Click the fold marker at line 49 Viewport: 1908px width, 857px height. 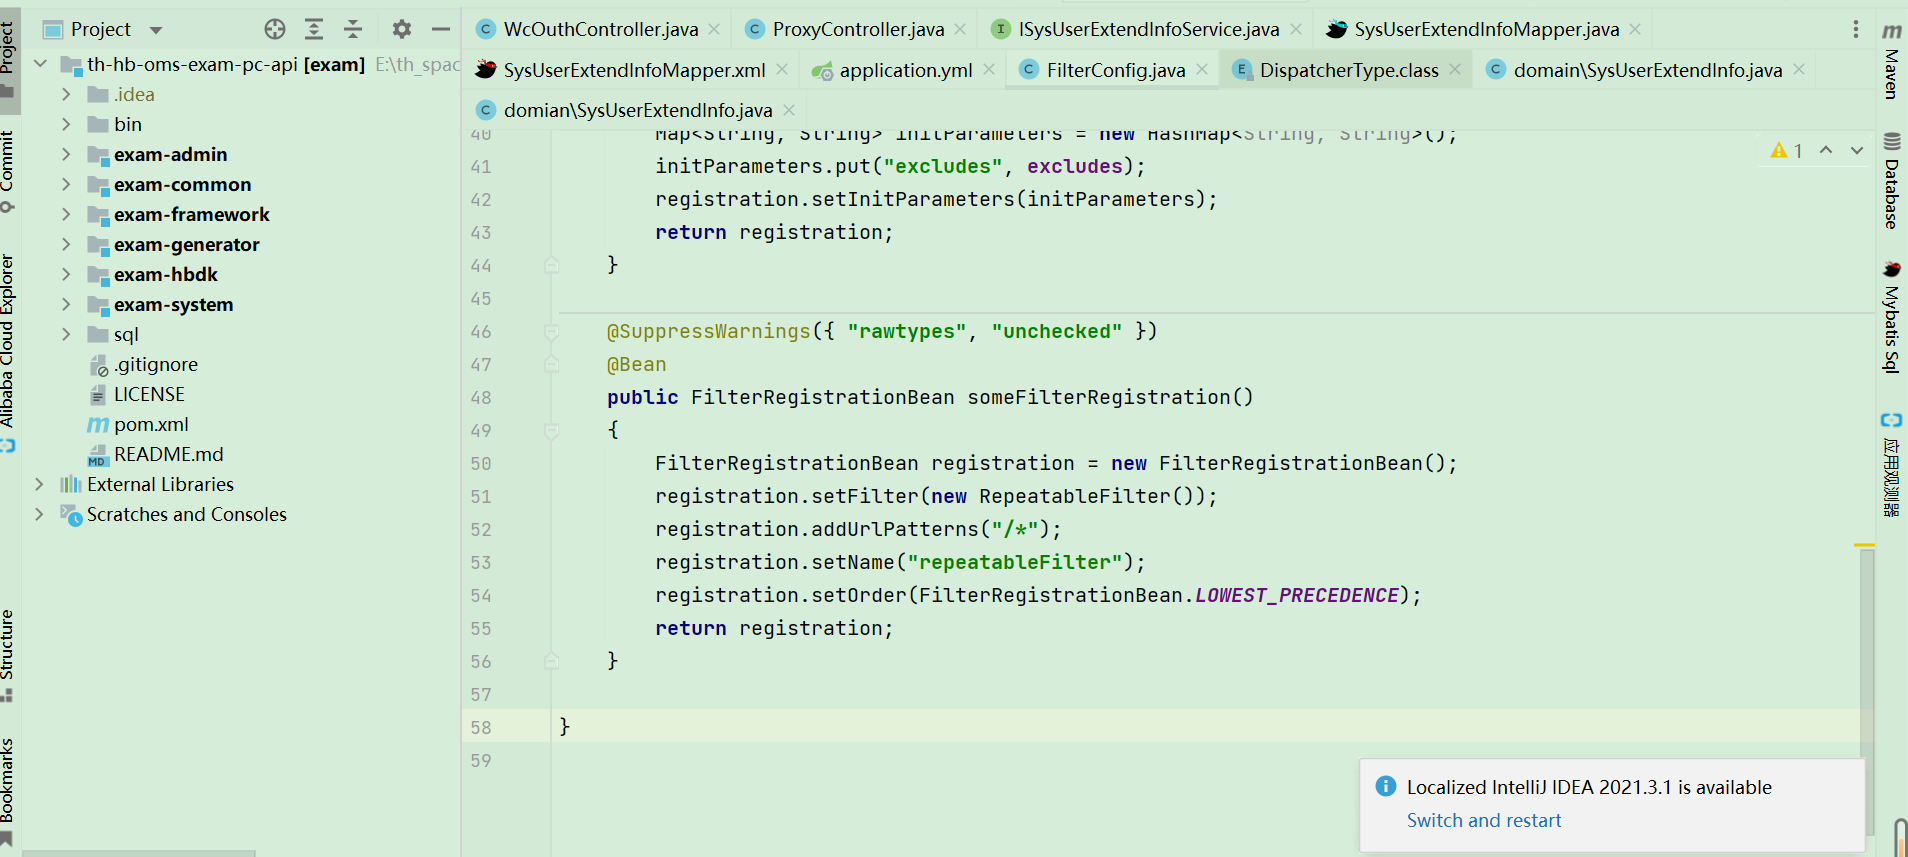(551, 430)
